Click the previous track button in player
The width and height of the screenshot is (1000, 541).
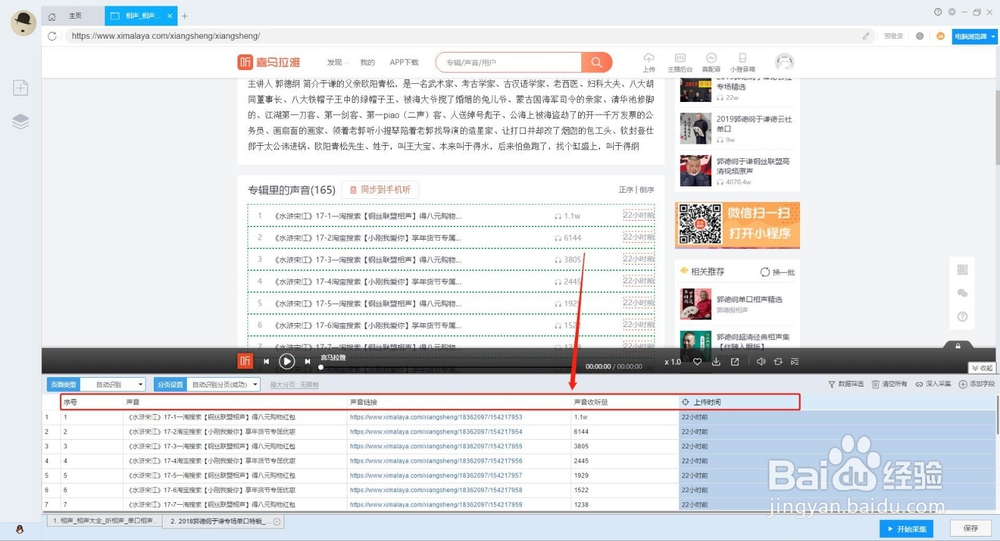(266, 362)
